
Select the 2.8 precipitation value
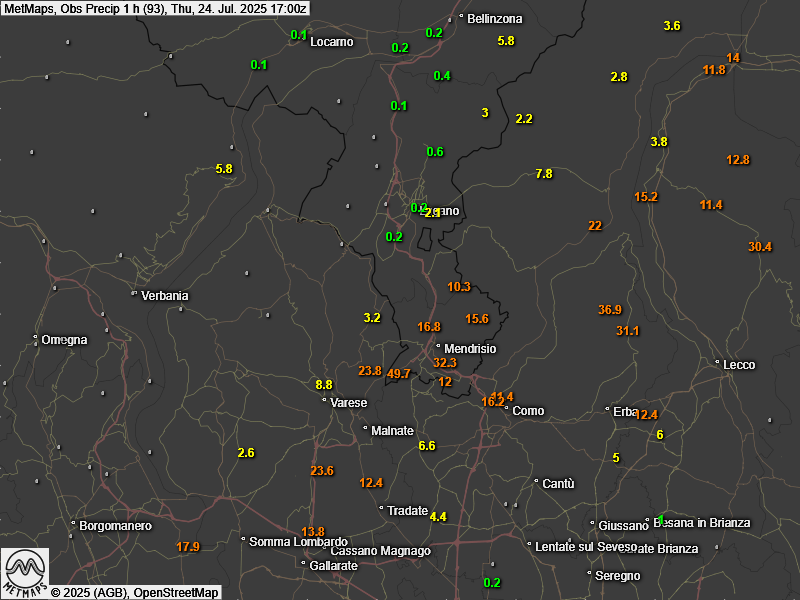619,77
